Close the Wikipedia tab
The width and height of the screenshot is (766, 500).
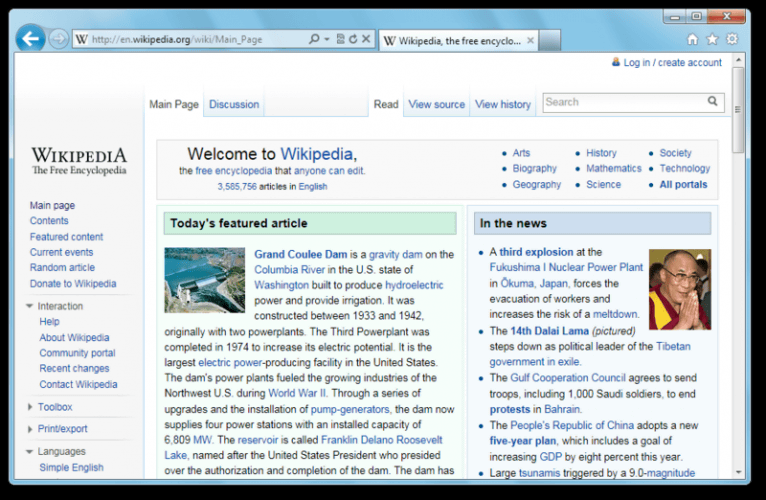pyautogui.click(x=530, y=41)
